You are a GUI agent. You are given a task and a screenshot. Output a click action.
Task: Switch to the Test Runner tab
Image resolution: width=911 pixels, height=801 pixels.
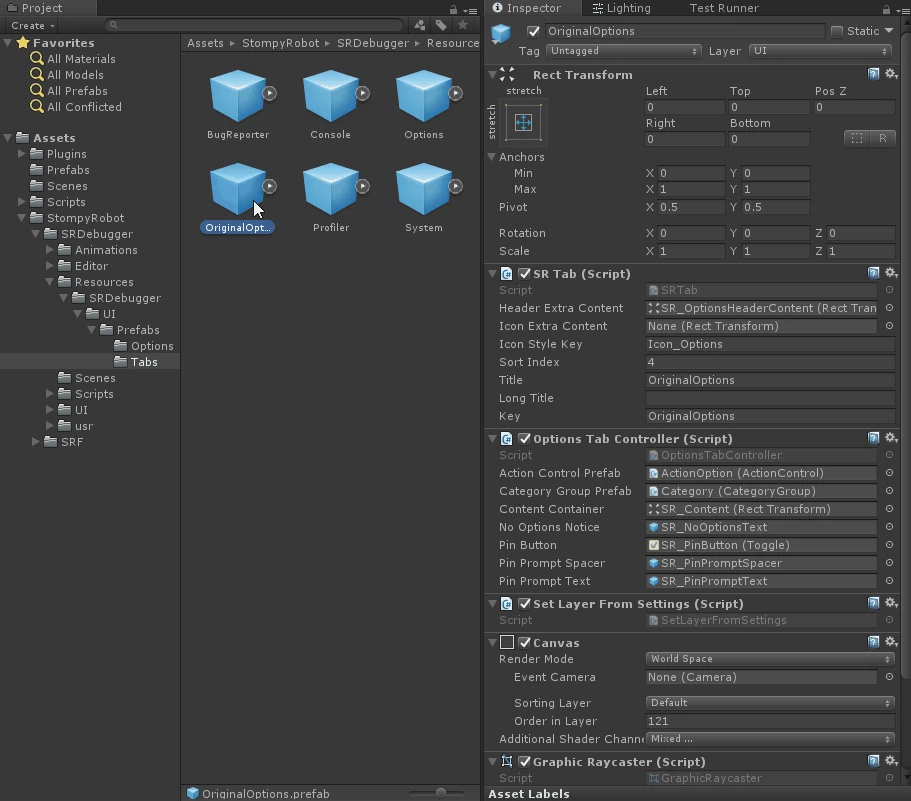(x=724, y=8)
